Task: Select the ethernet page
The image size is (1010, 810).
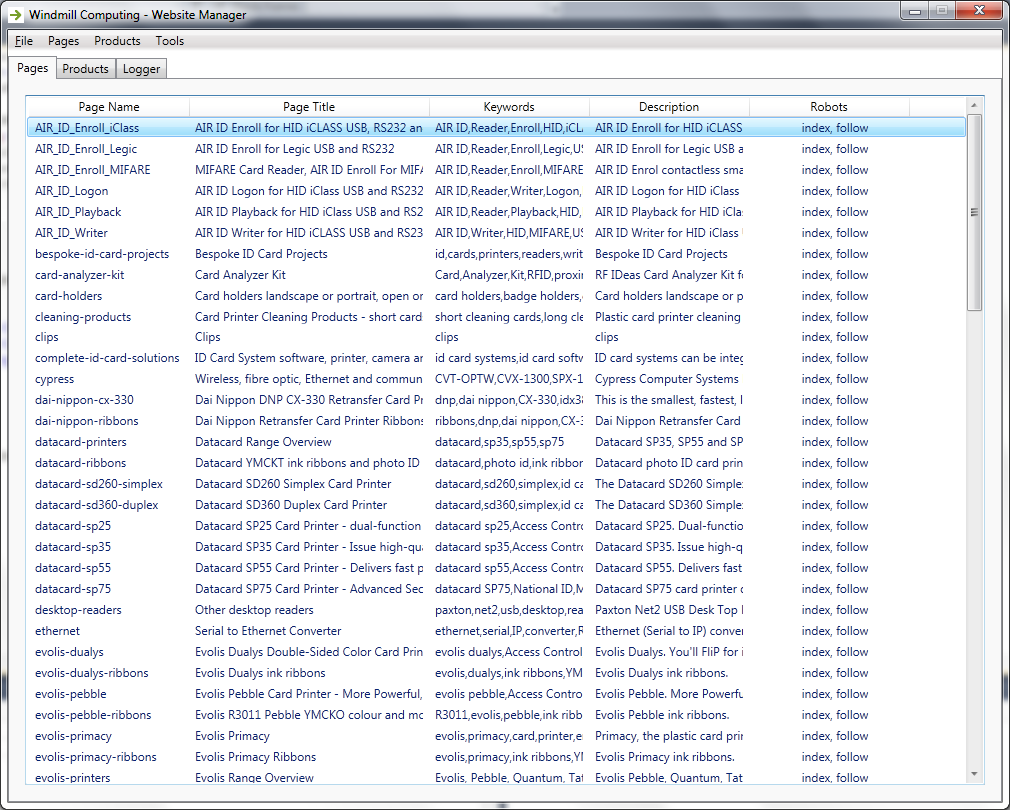Action: point(57,631)
